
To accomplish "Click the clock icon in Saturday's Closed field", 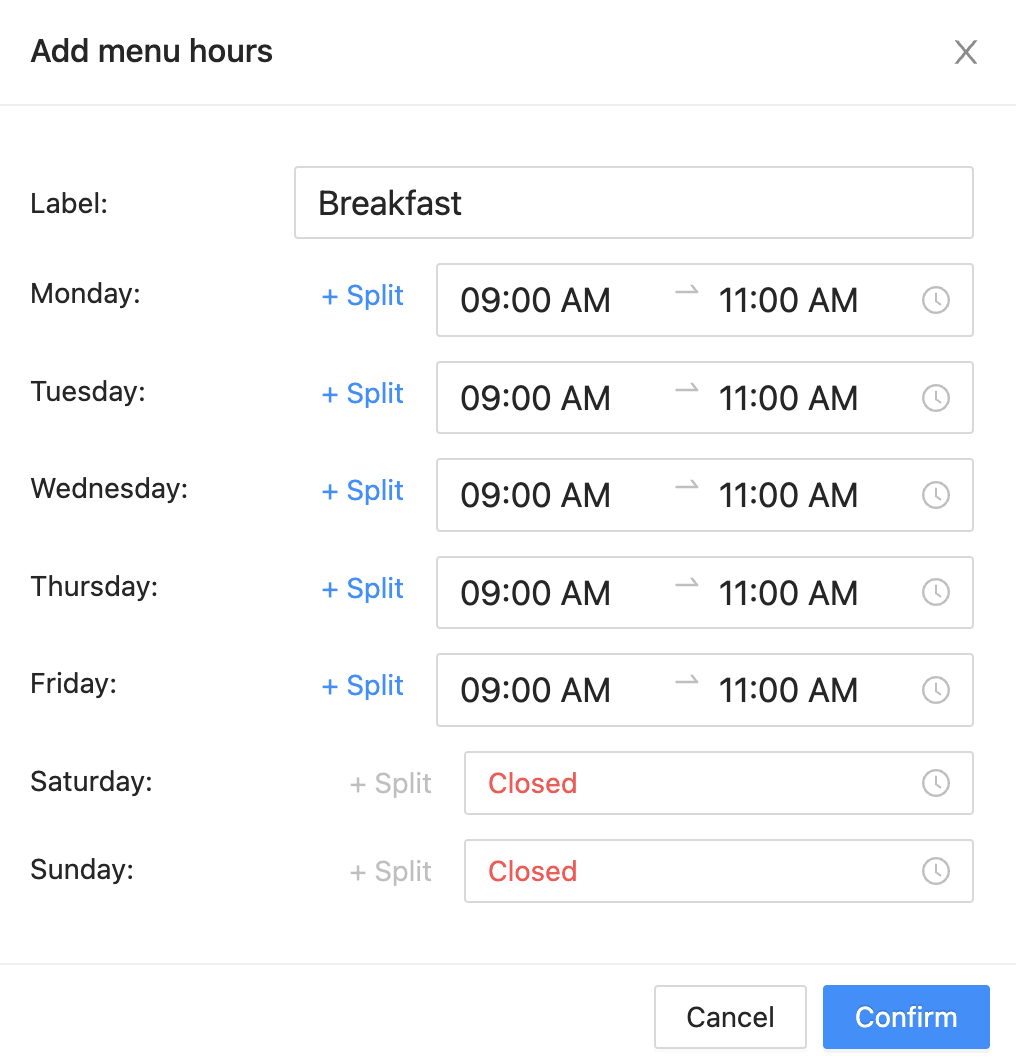I will pyautogui.click(x=936, y=783).
